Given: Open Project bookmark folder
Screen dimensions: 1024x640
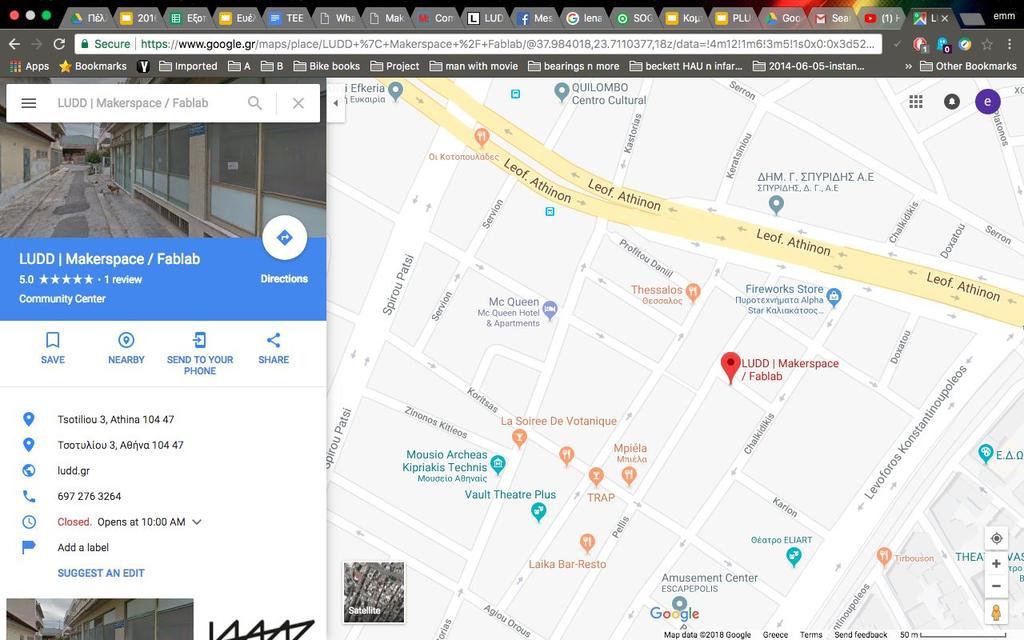Looking at the screenshot, I should (x=395, y=66).
